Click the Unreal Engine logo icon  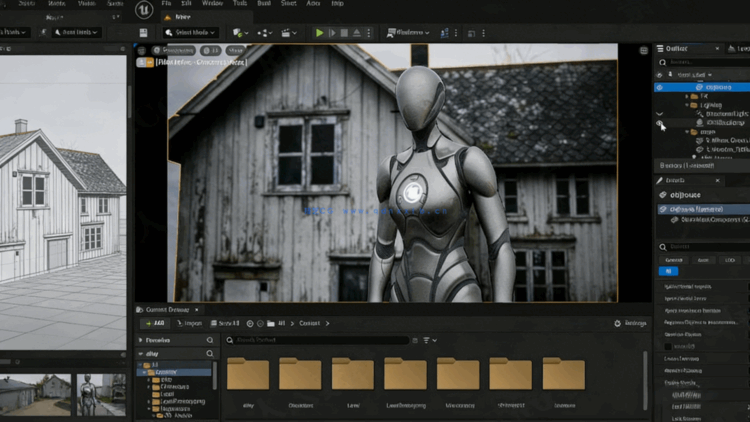click(x=145, y=11)
